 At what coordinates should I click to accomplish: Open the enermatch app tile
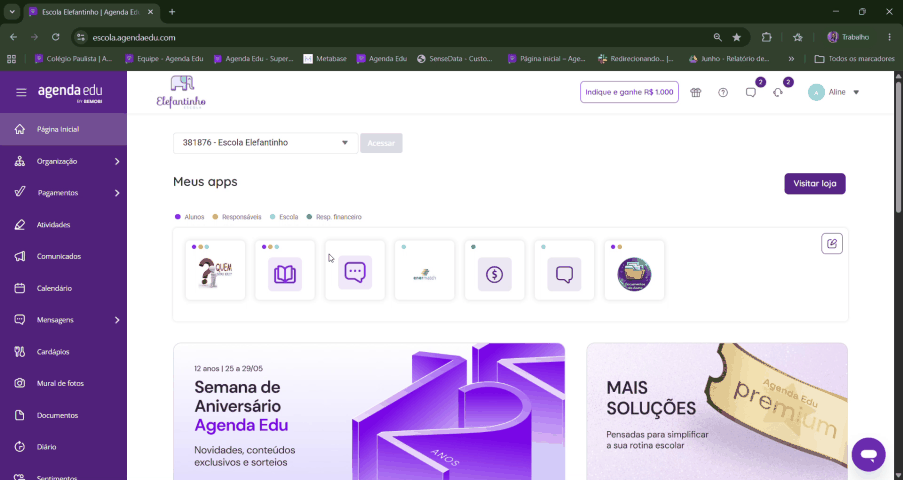click(424, 270)
